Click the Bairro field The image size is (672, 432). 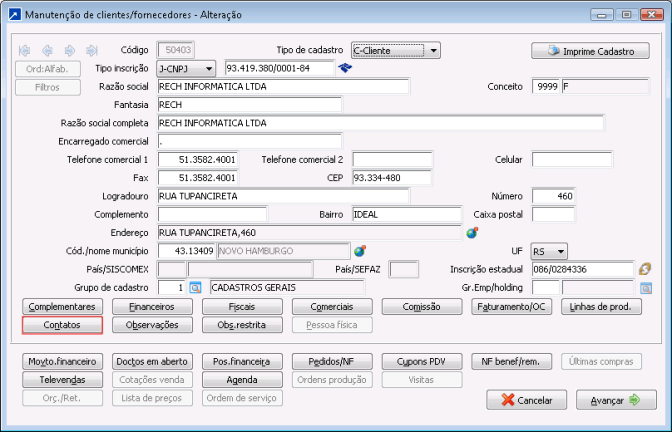click(407, 215)
